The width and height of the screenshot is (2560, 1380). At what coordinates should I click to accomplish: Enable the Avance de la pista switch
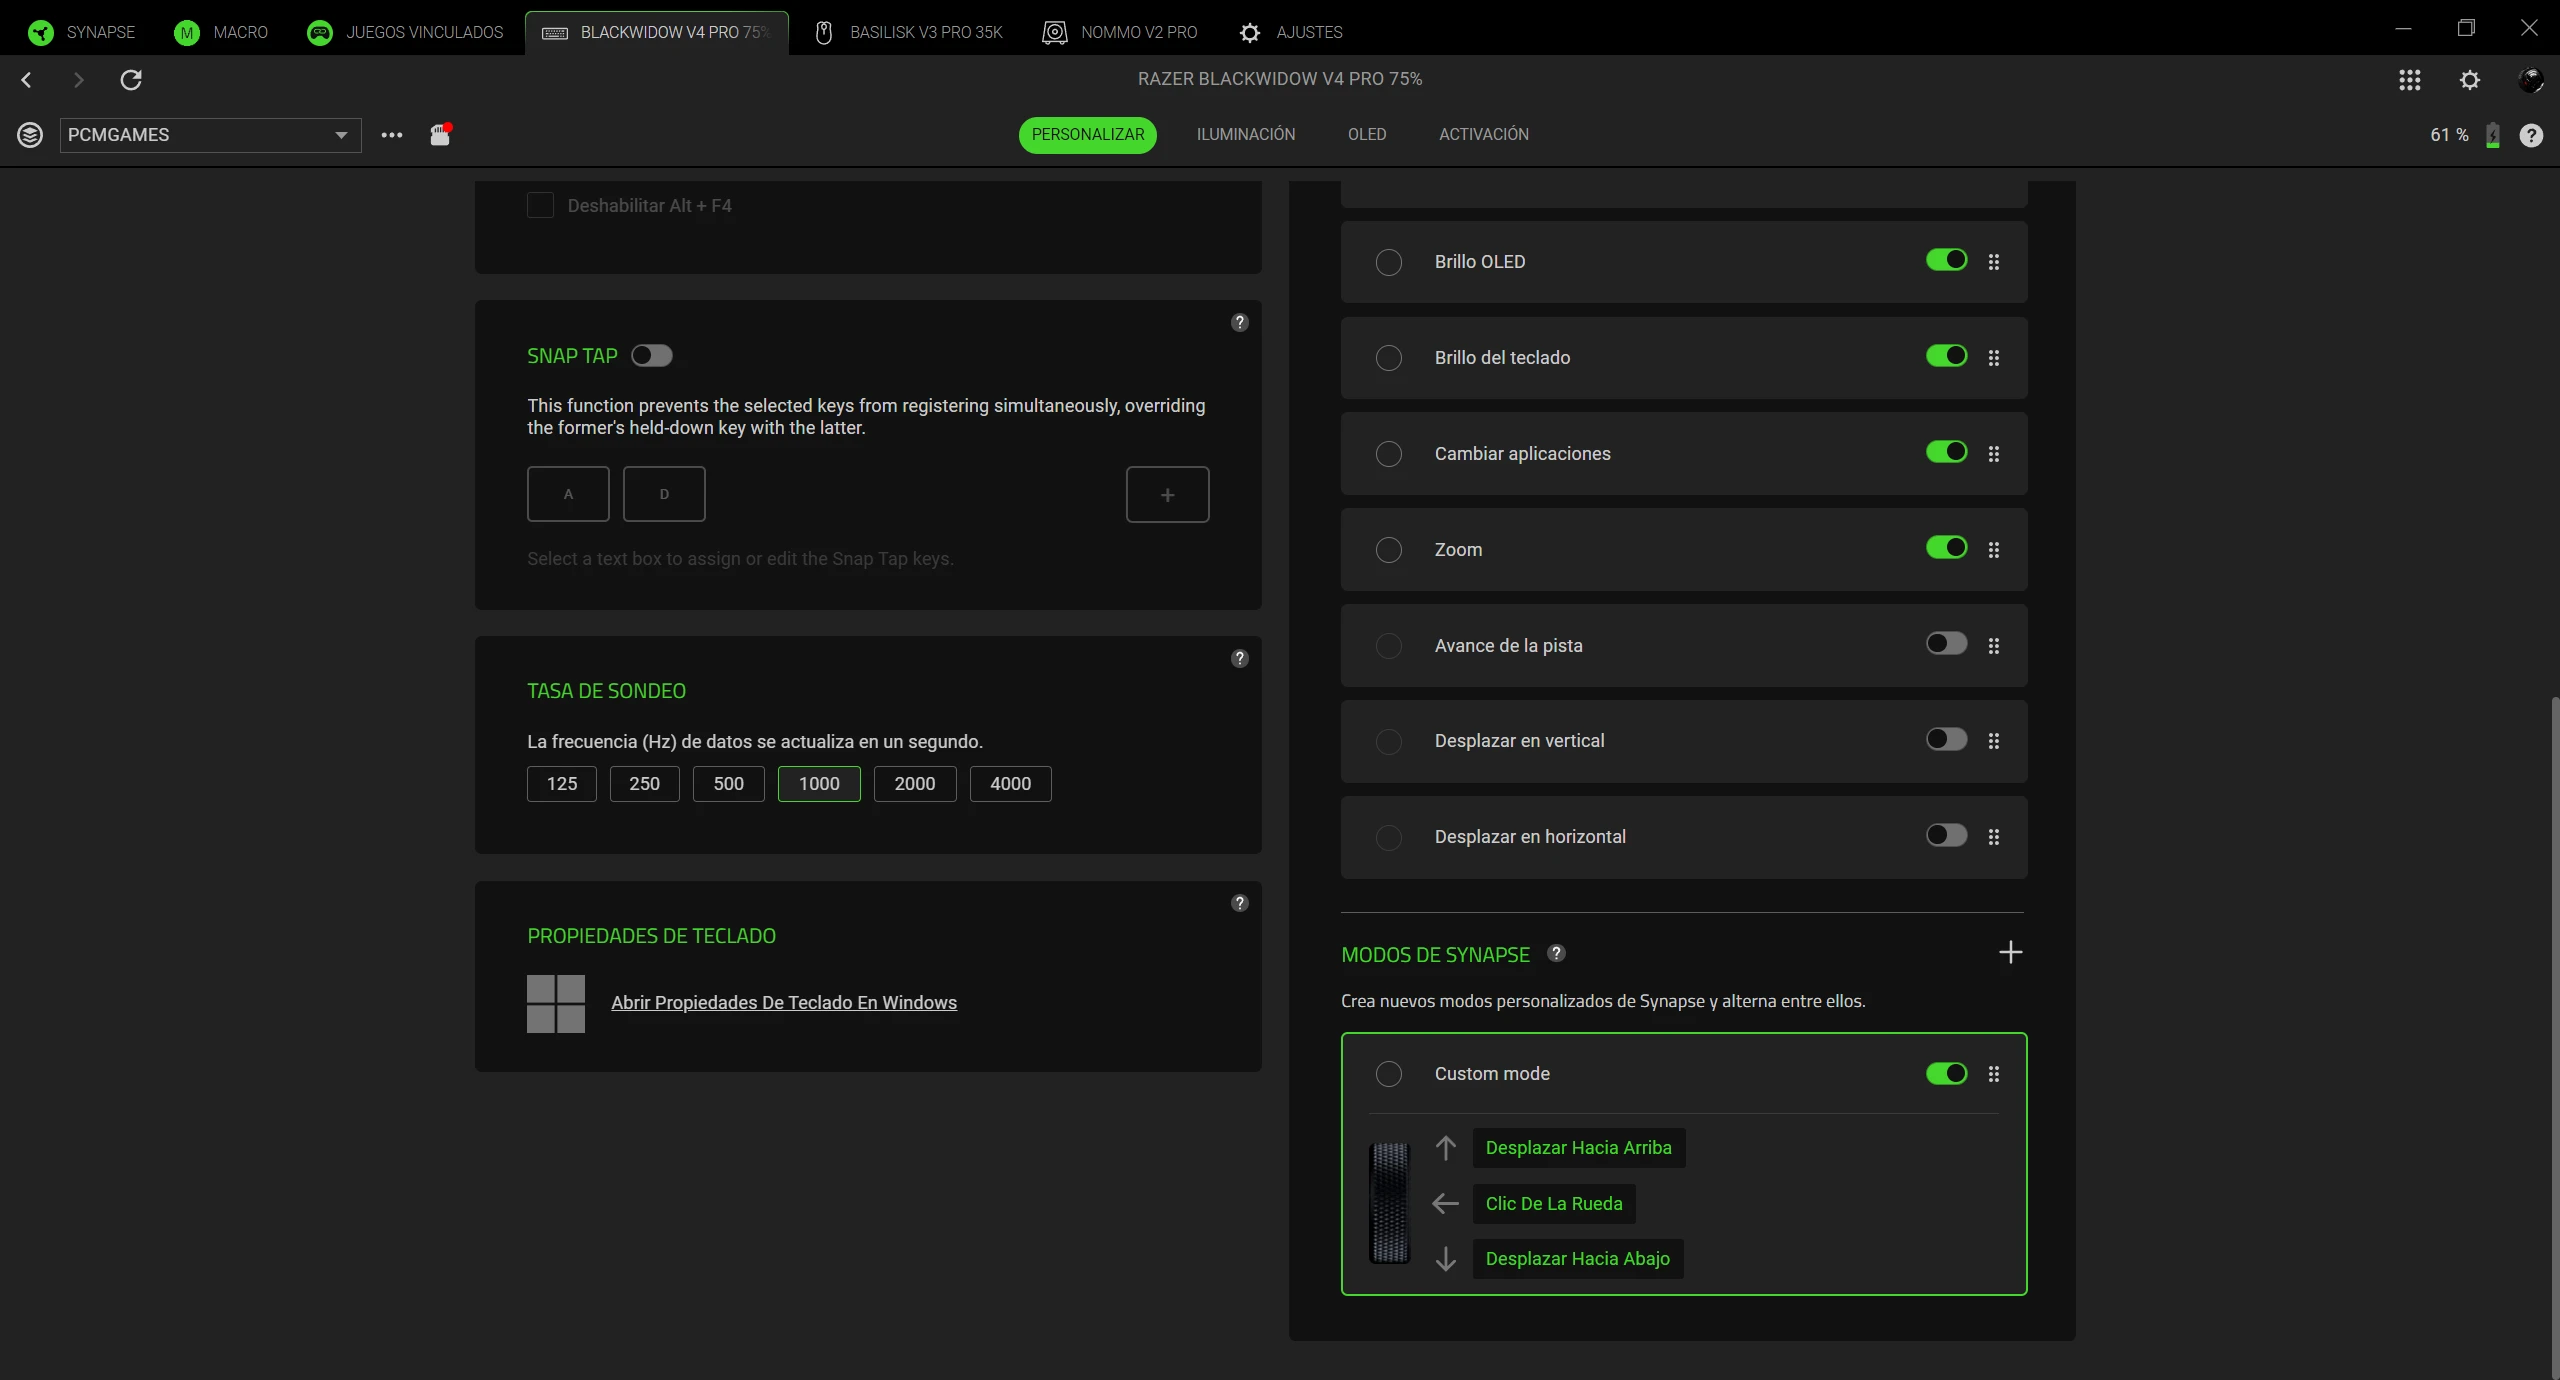[1947, 643]
